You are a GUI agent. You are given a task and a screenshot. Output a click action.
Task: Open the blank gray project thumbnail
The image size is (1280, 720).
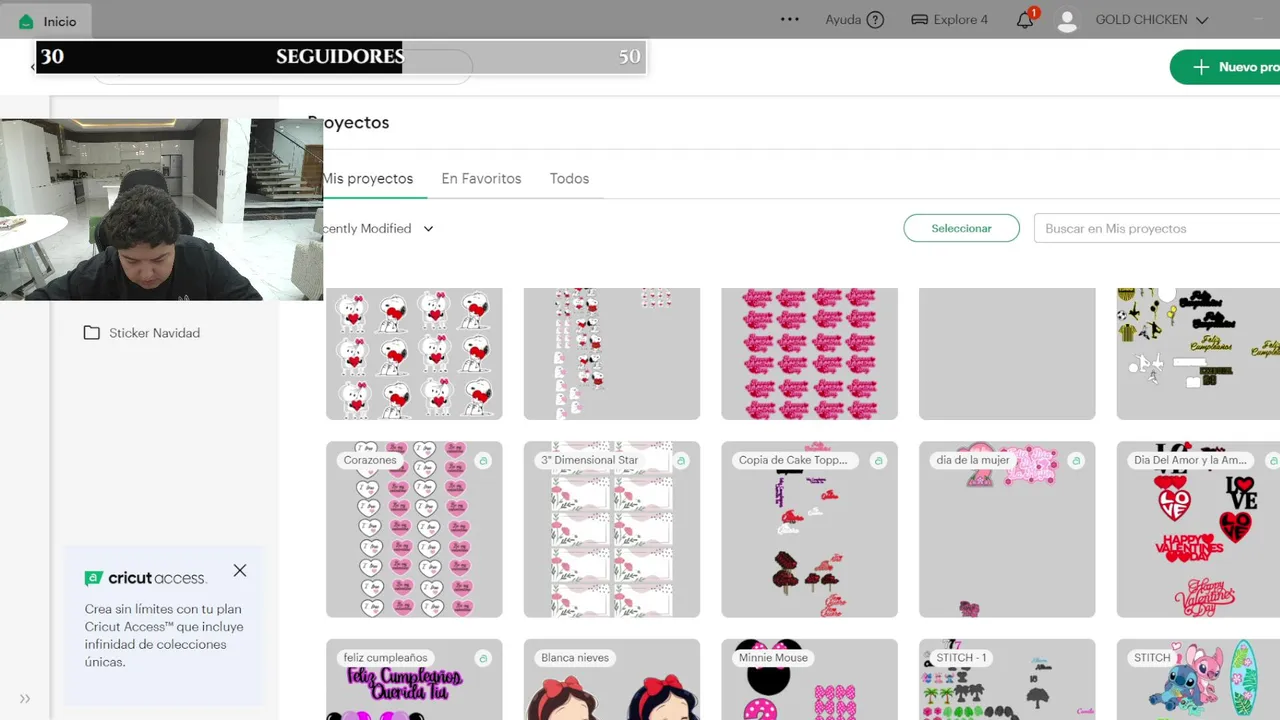(1007, 354)
